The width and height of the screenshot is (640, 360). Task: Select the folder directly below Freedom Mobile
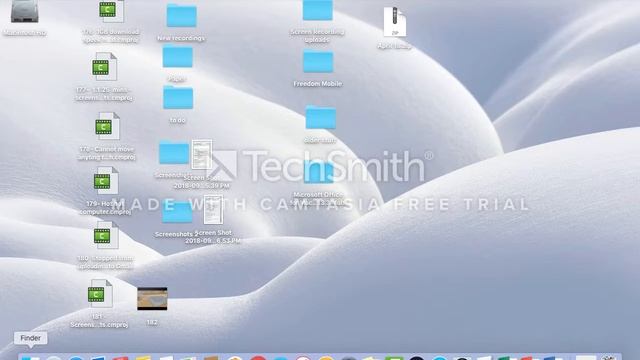[321, 118]
